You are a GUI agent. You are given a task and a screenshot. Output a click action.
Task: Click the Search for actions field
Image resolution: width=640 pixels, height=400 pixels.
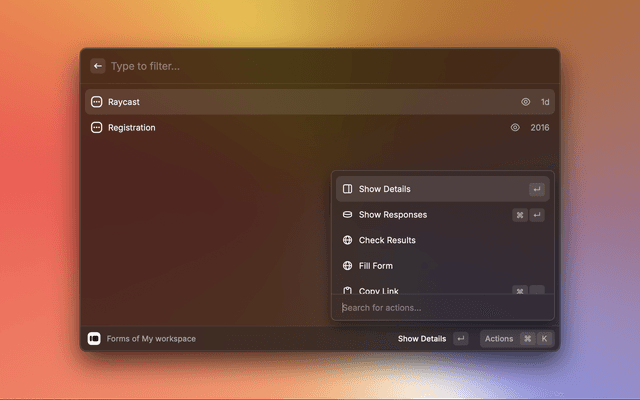440,307
